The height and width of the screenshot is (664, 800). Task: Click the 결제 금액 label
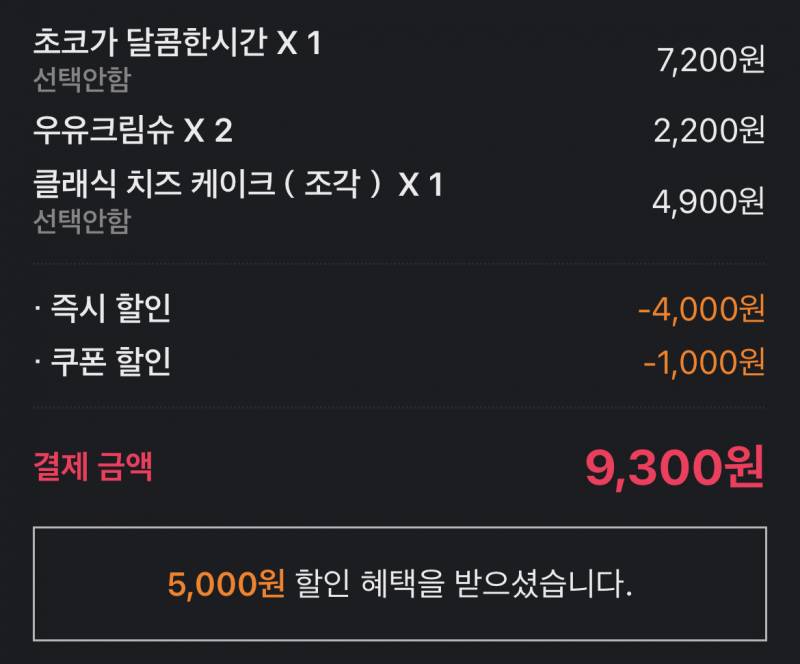93,466
